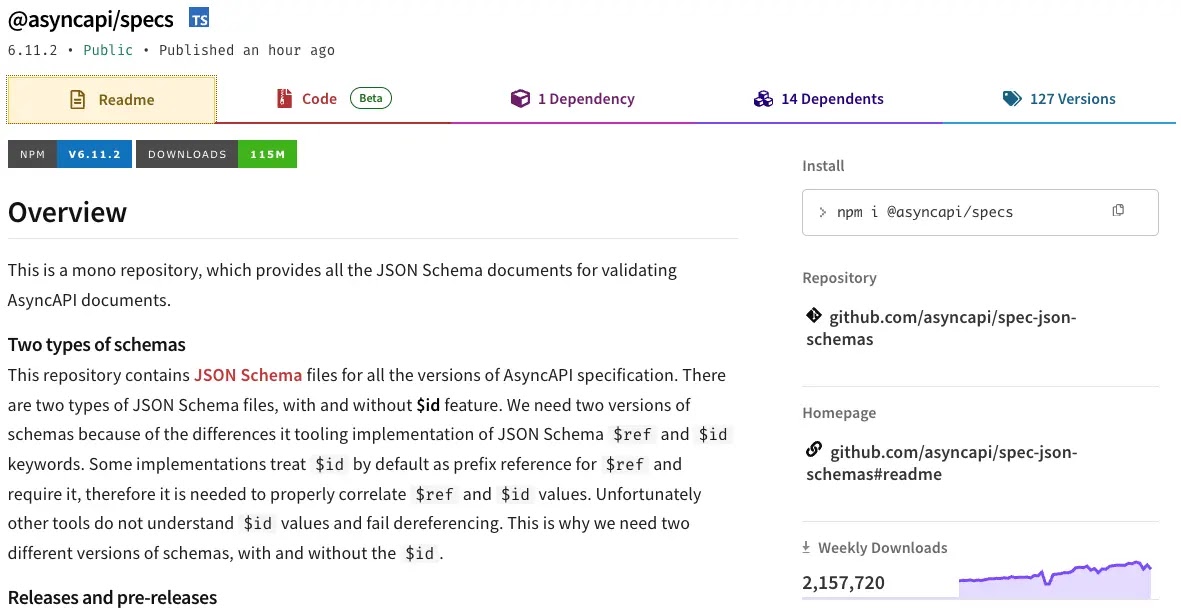
Task: Open the JSON Schema link
Action: [x=248, y=375]
